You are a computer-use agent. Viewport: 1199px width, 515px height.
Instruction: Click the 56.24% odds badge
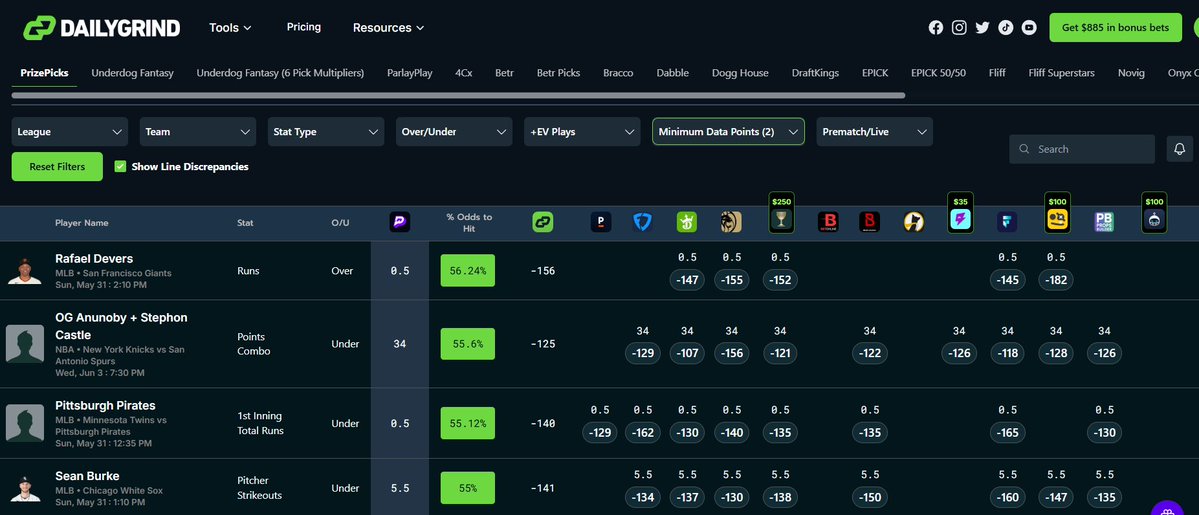pyautogui.click(x=467, y=271)
